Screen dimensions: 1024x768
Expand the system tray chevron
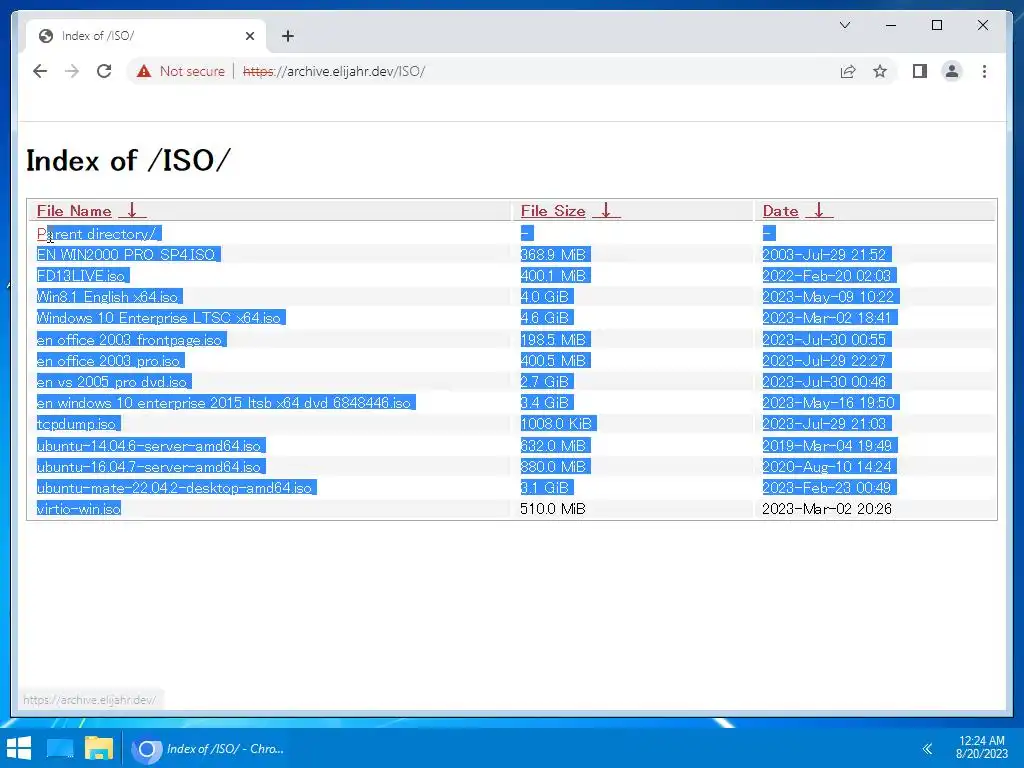click(927, 748)
